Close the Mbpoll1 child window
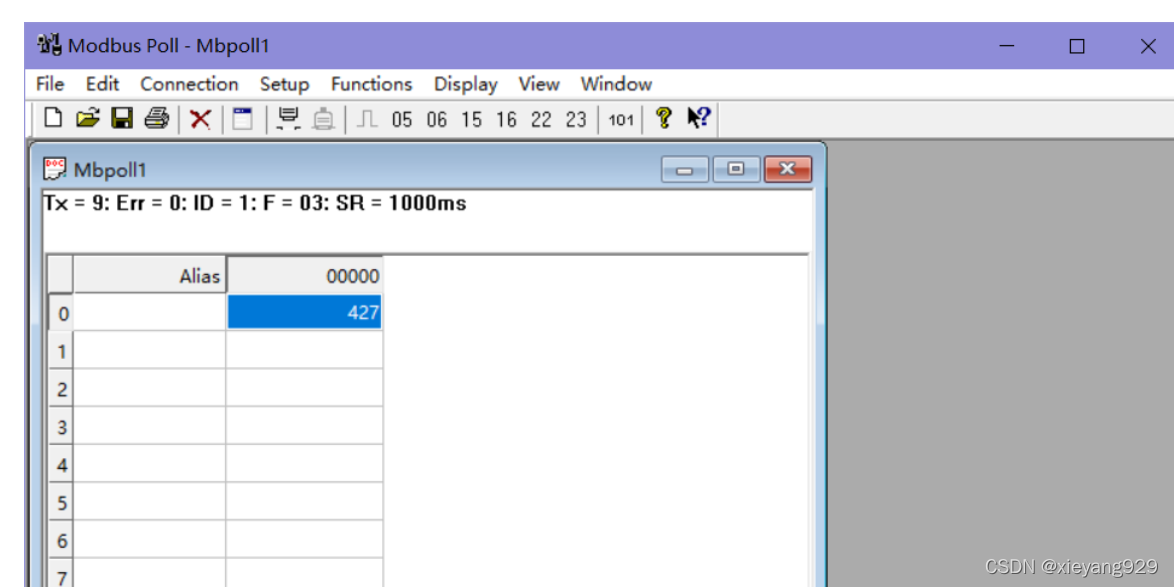This screenshot has height=587, width=1174. [788, 170]
